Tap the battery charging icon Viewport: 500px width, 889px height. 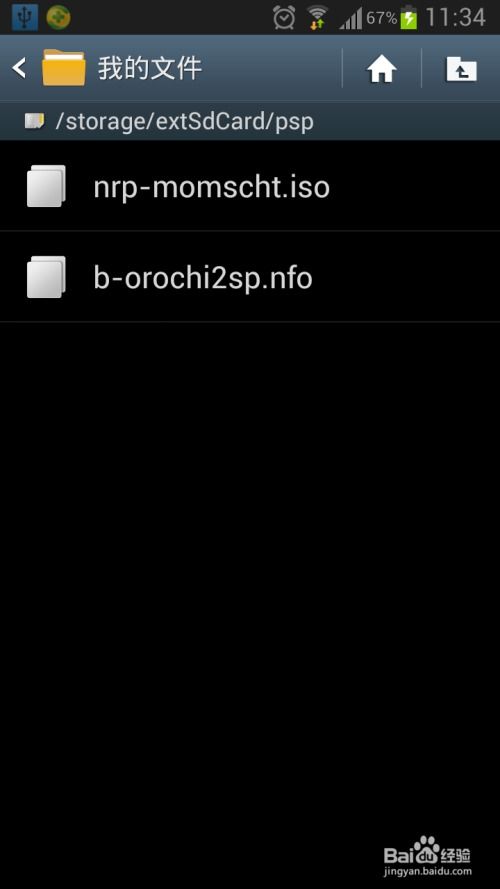pos(409,18)
